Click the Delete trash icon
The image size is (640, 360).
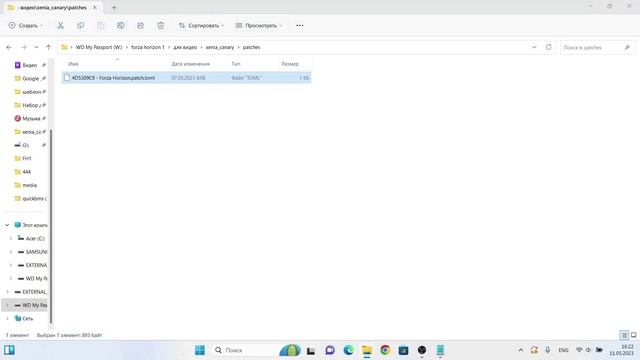[160, 25]
